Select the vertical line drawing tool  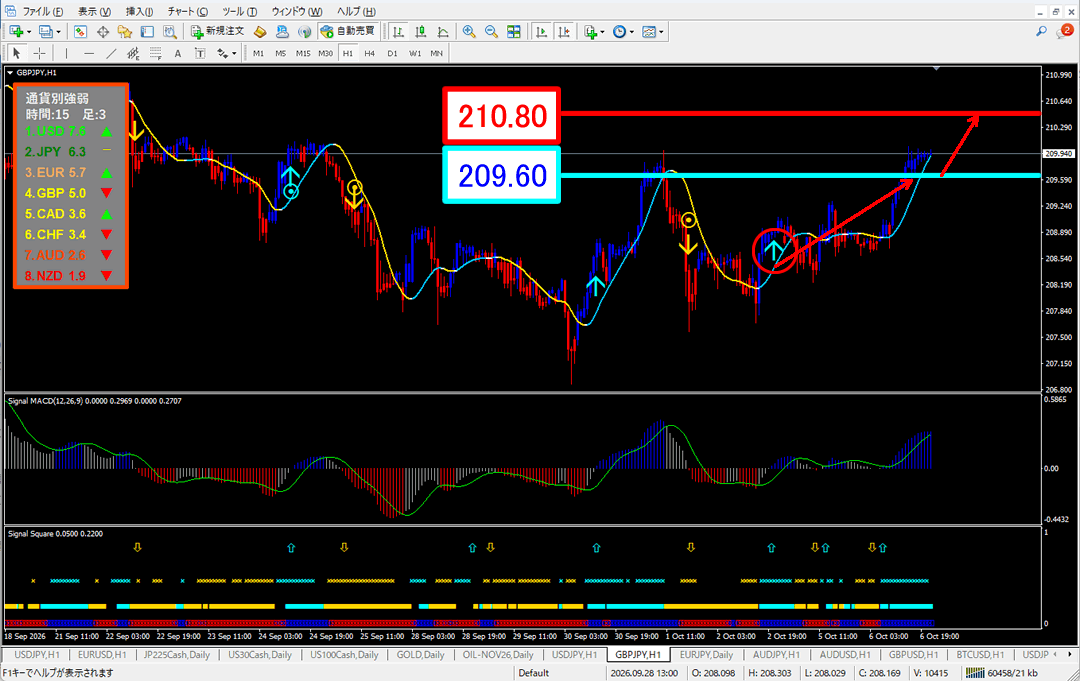[x=66, y=53]
